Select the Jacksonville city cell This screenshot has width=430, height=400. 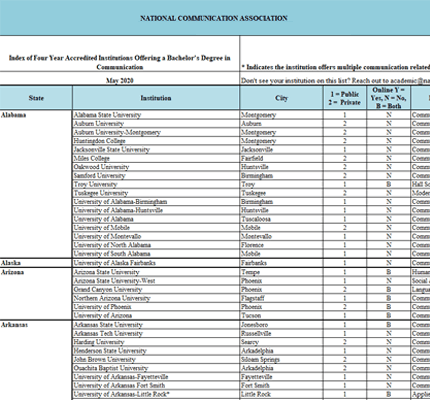pos(281,150)
